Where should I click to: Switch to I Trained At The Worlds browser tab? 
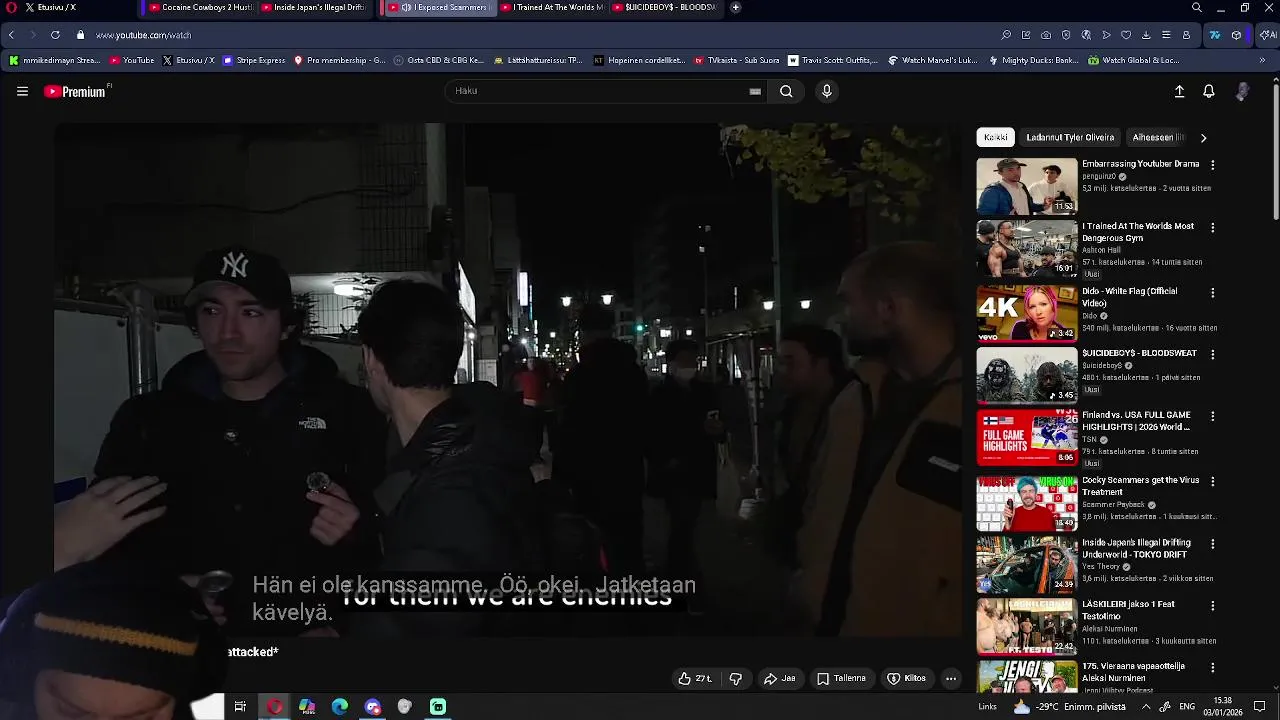pyautogui.click(x=552, y=7)
